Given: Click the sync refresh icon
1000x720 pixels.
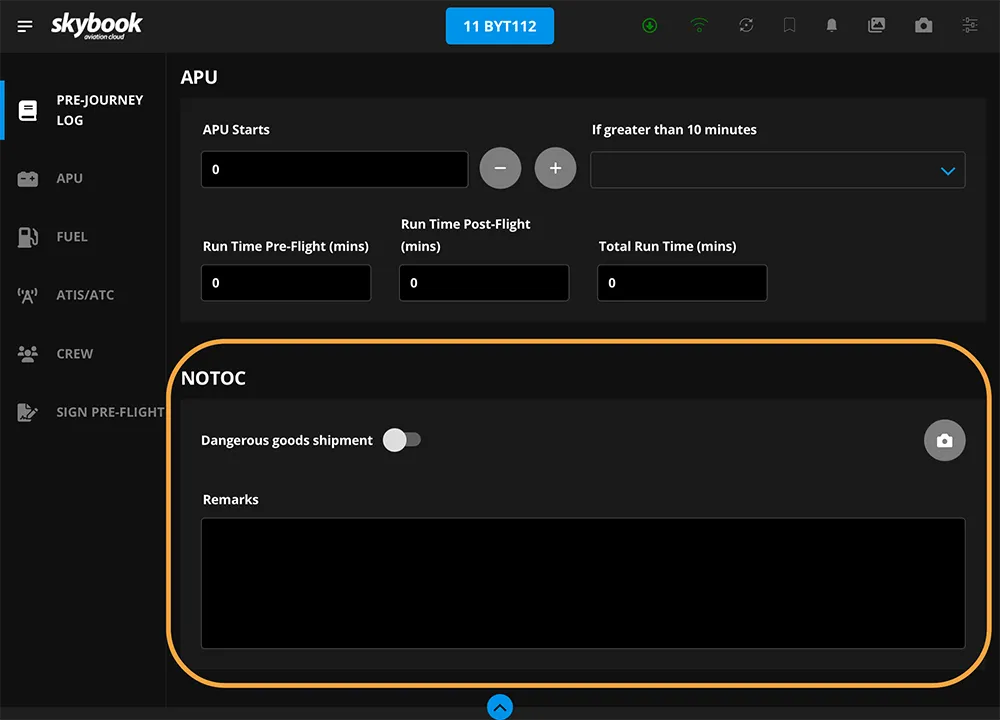Looking at the screenshot, I should click(746, 26).
